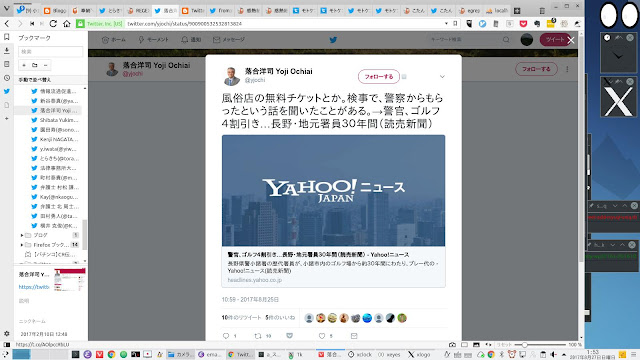Take a page capture with camera icon

[x=452, y=344]
